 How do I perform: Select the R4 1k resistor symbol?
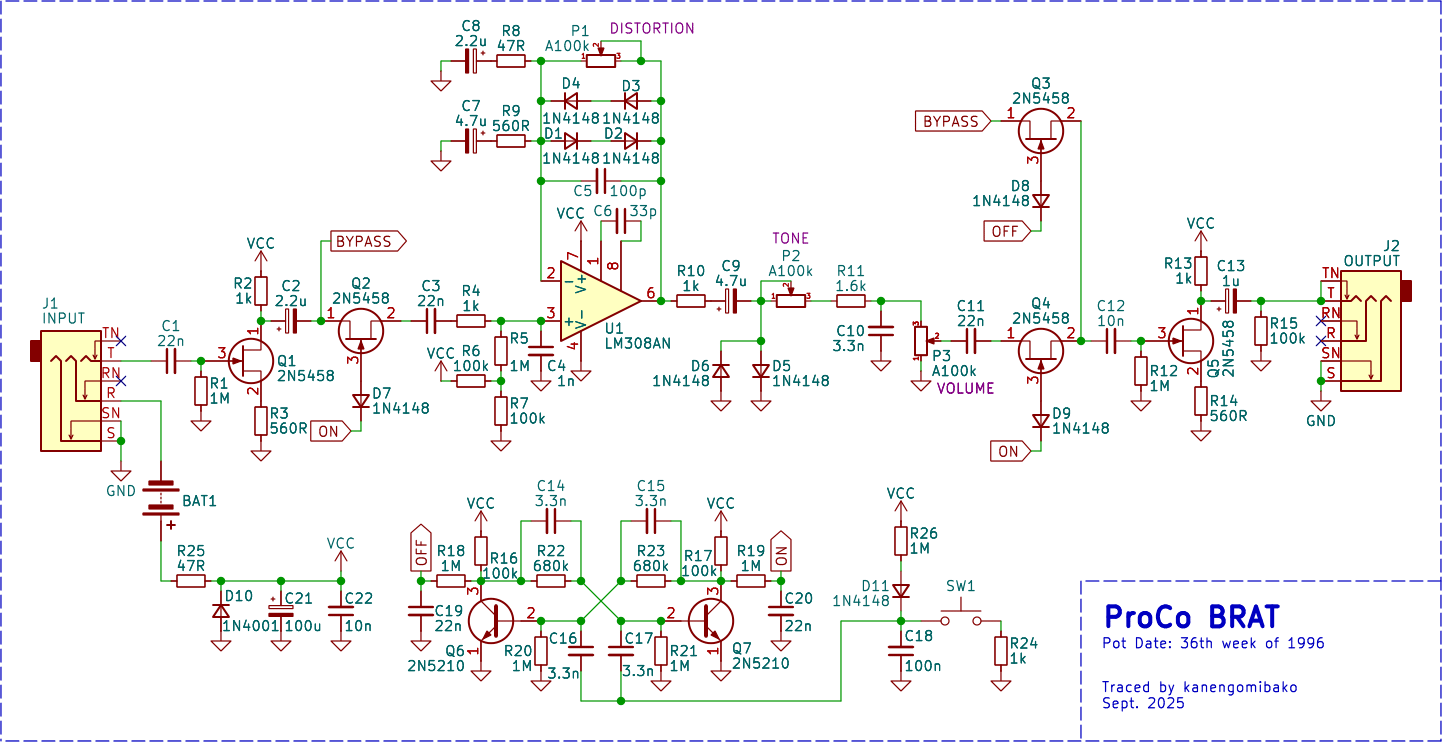470,321
